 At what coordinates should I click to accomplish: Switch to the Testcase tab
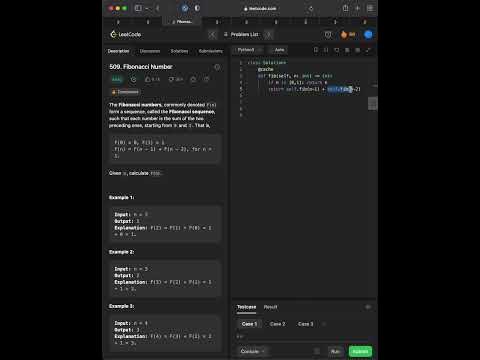click(247, 307)
